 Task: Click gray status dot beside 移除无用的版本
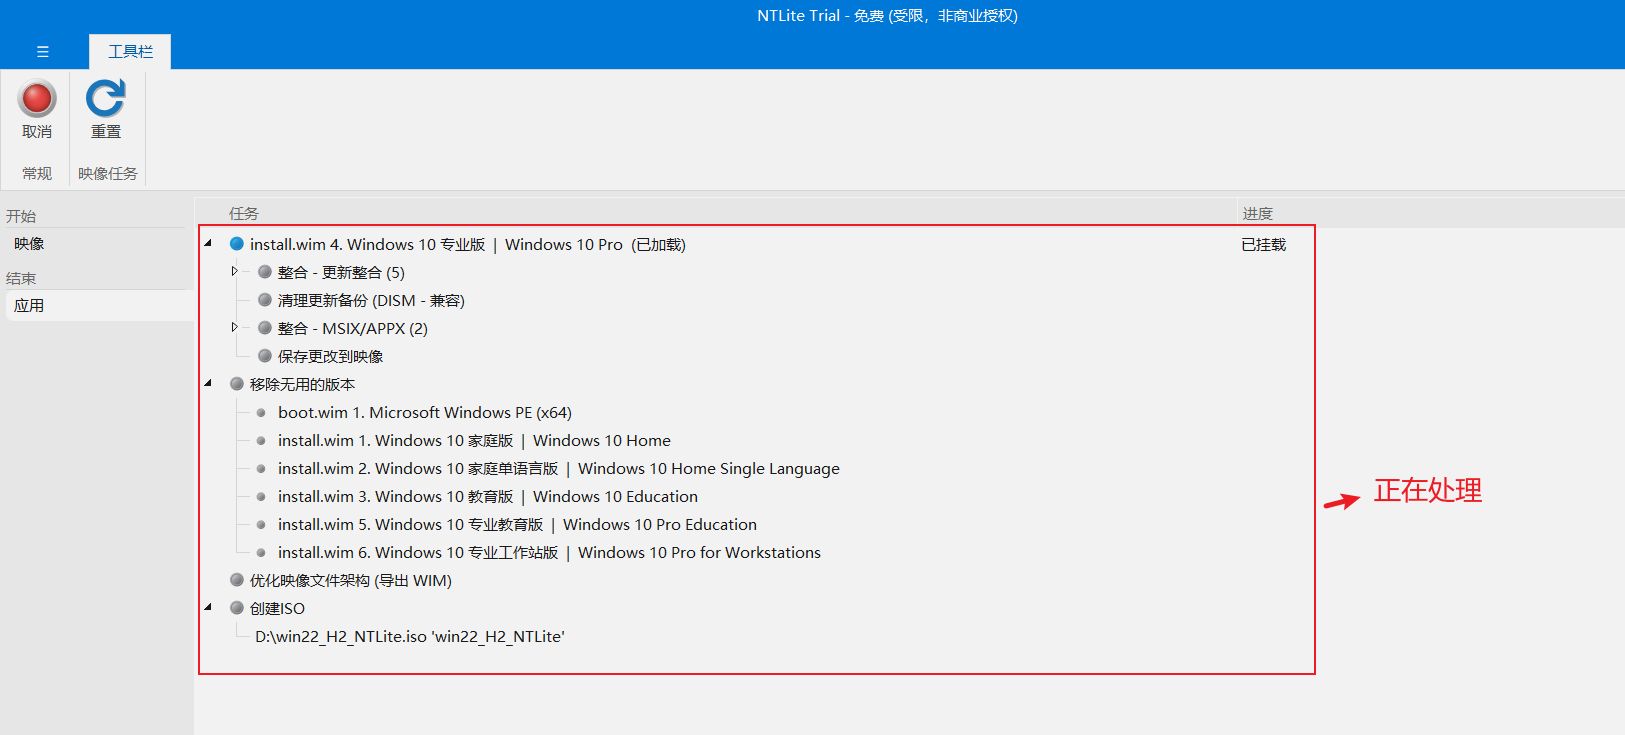tap(237, 384)
